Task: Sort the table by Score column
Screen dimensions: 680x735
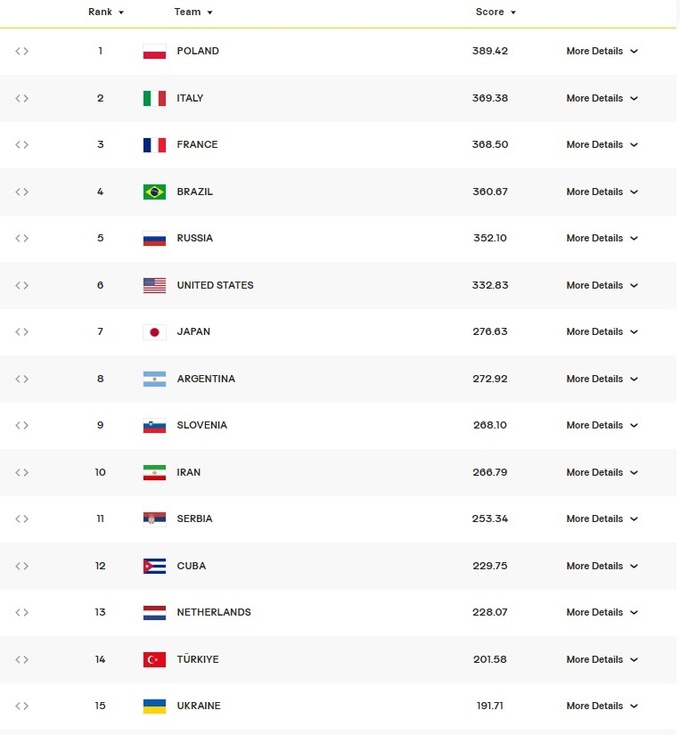Action: [495, 12]
